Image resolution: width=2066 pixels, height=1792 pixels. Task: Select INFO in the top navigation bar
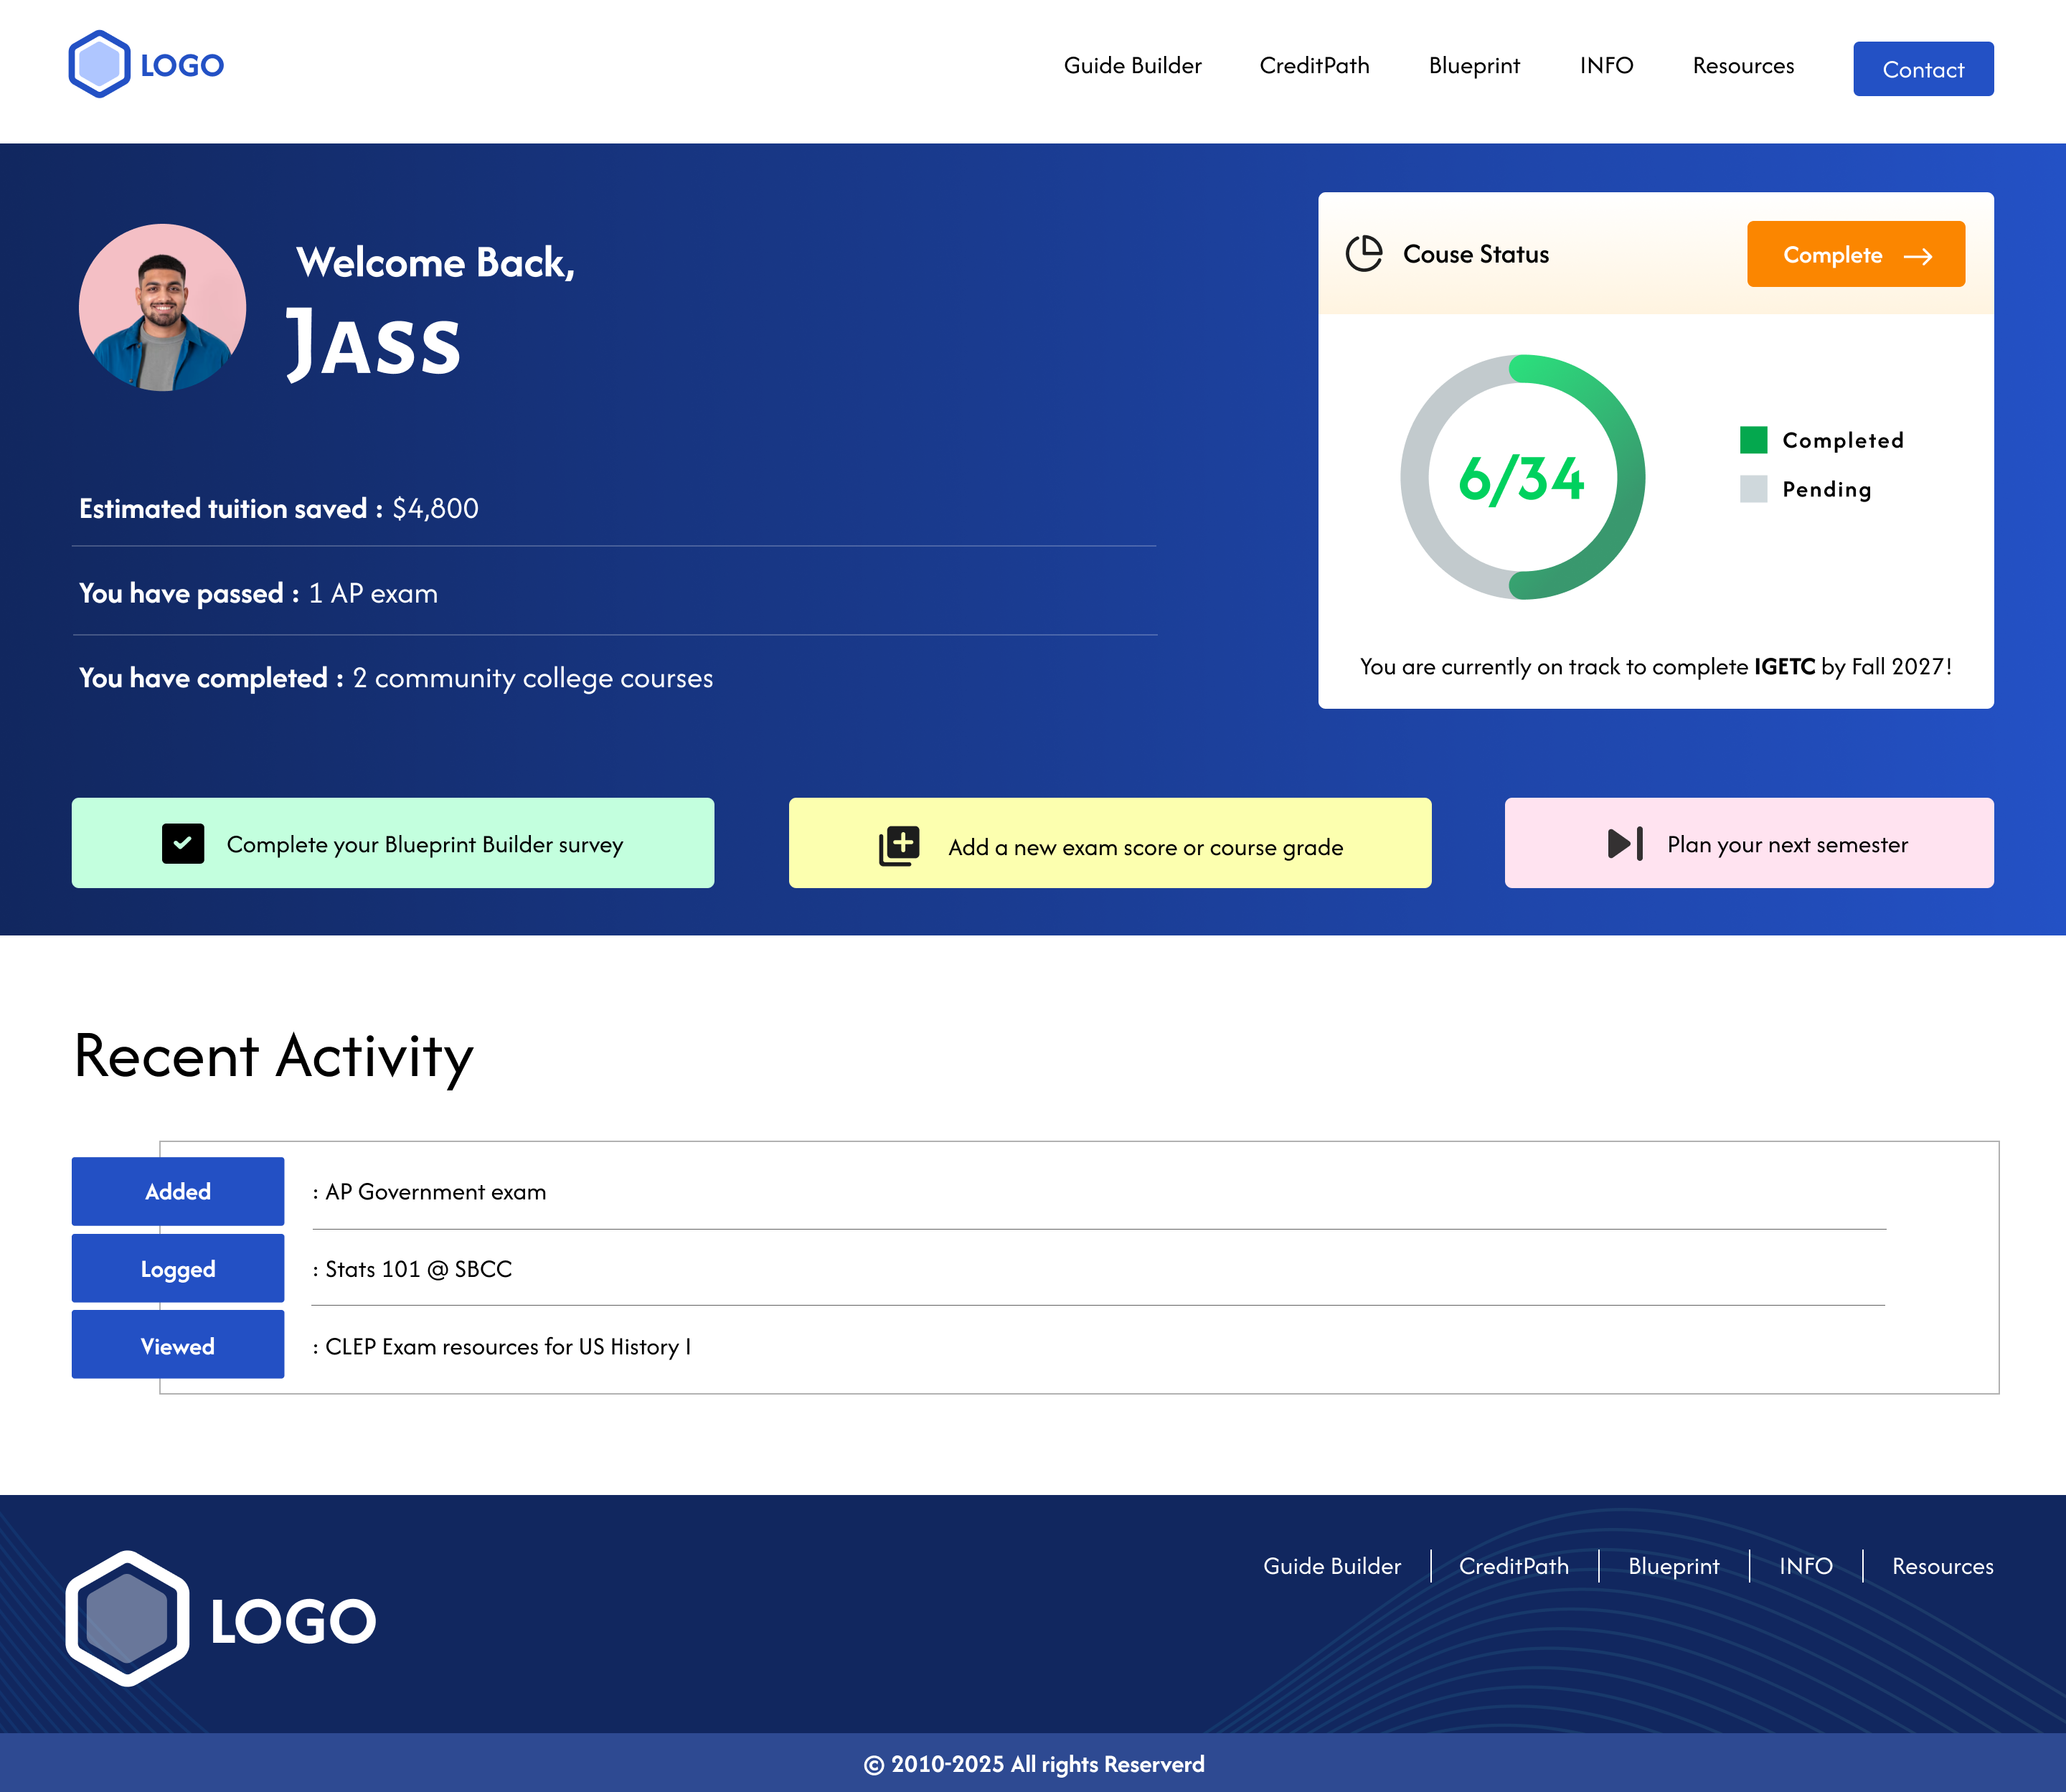click(x=1606, y=66)
